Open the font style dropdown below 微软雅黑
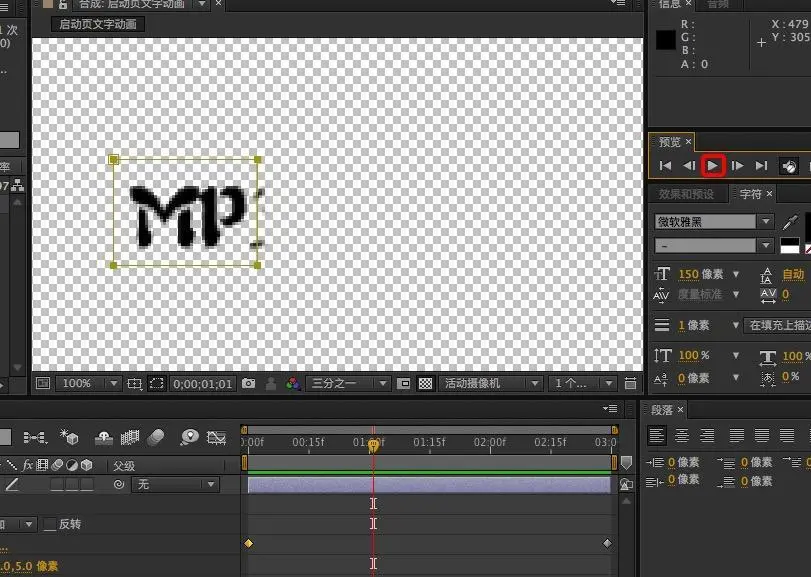The height and width of the screenshot is (577, 811). coord(714,246)
